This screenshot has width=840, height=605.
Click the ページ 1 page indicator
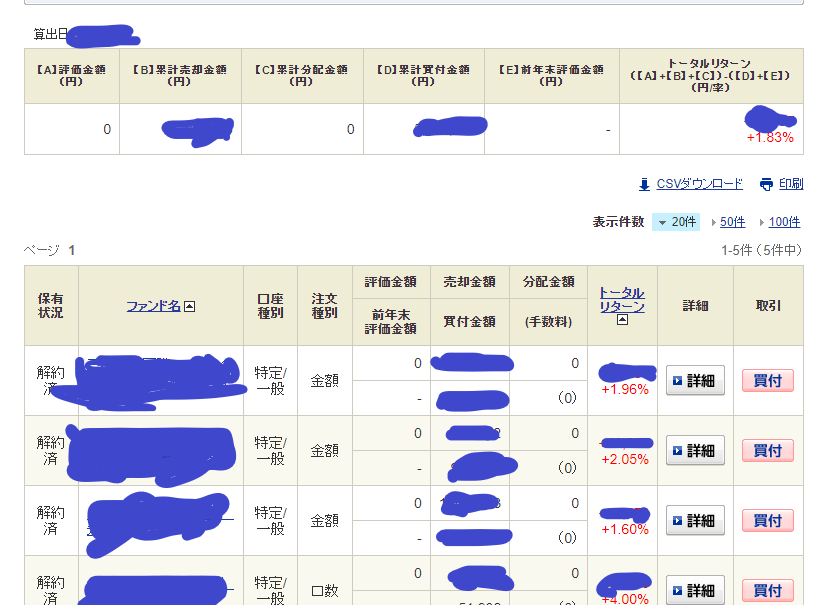click(x=49, y=250)
